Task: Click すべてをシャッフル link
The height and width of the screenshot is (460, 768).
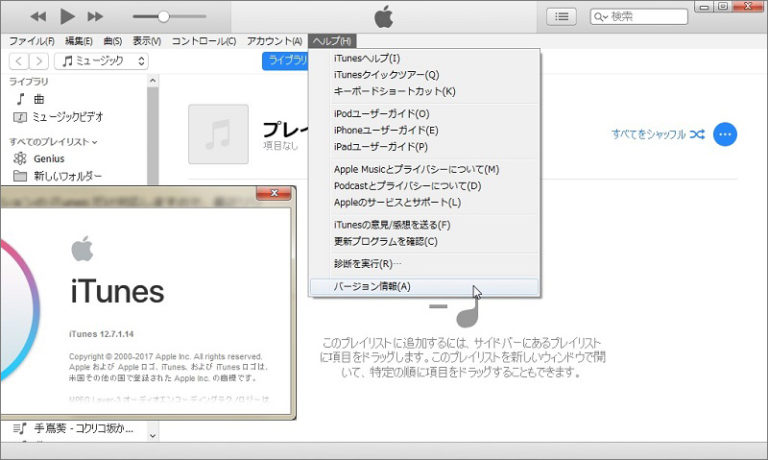Action: pyautogui.click(x=658, y=134)
